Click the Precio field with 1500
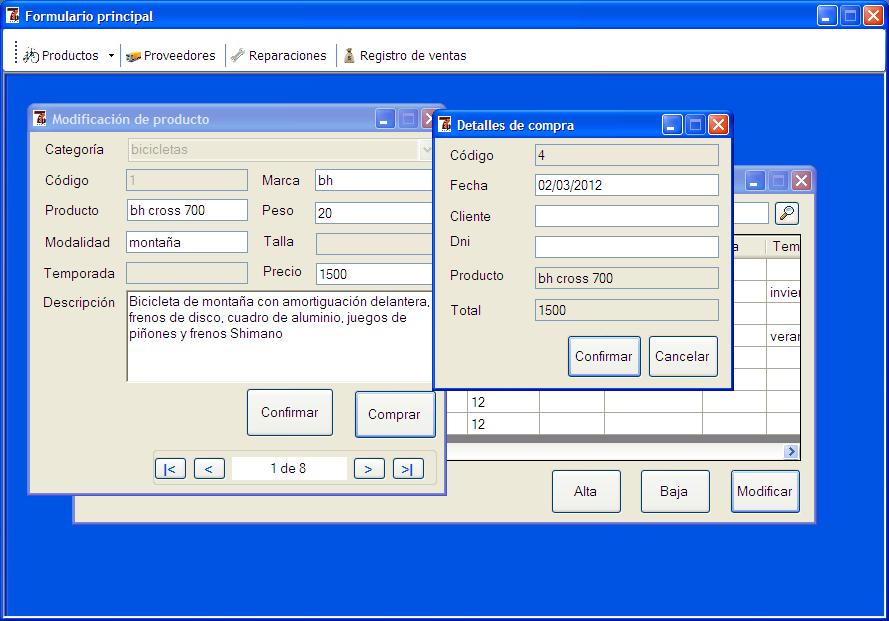The width and height of the screenshot is (889, 621). [x=374, y=274]
